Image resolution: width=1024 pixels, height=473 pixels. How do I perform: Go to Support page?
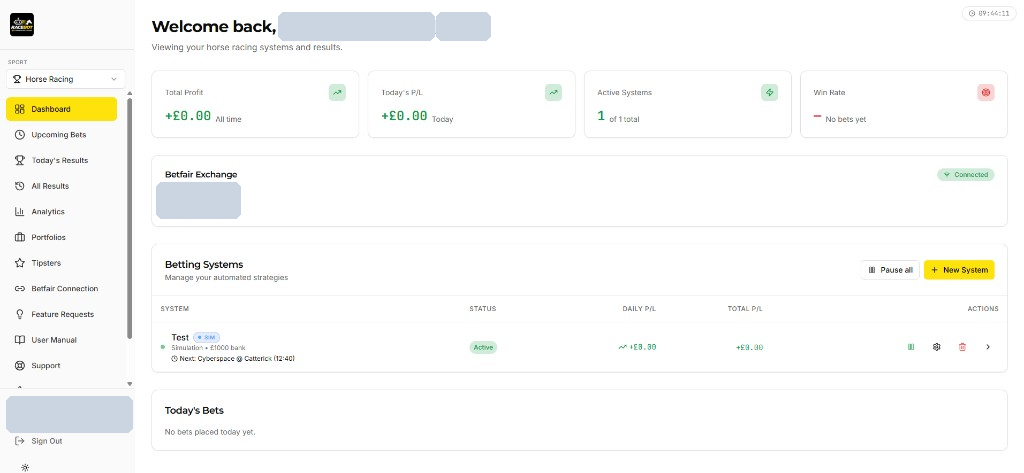[61, 366]
